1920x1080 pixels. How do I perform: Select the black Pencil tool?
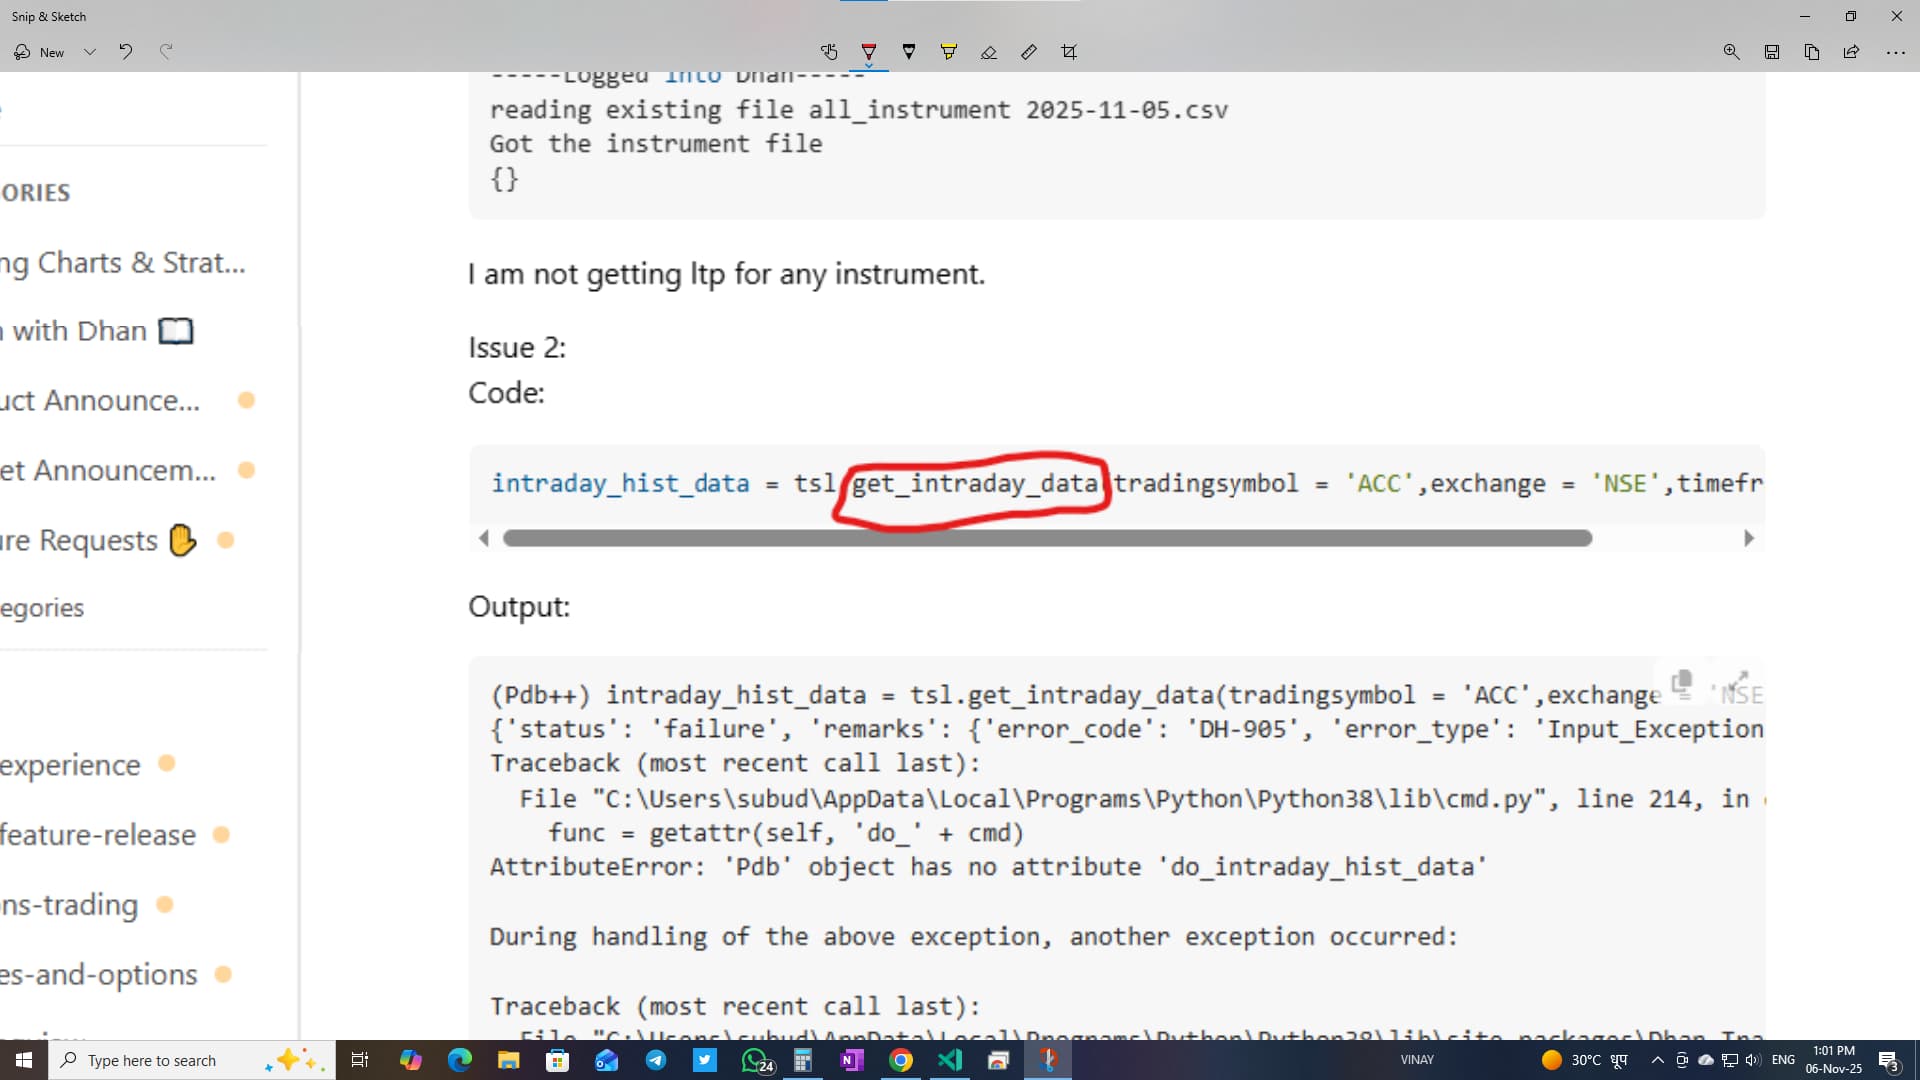(908, 52)
